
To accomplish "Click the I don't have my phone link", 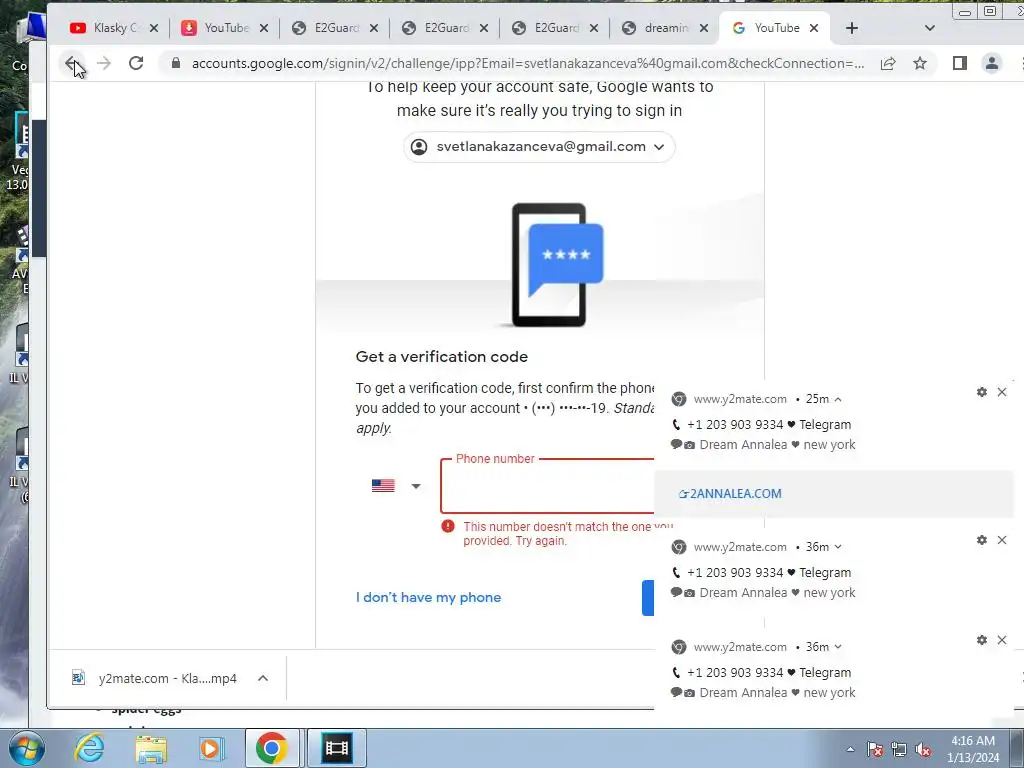I will pyautogui.click(x=428, y=598).
